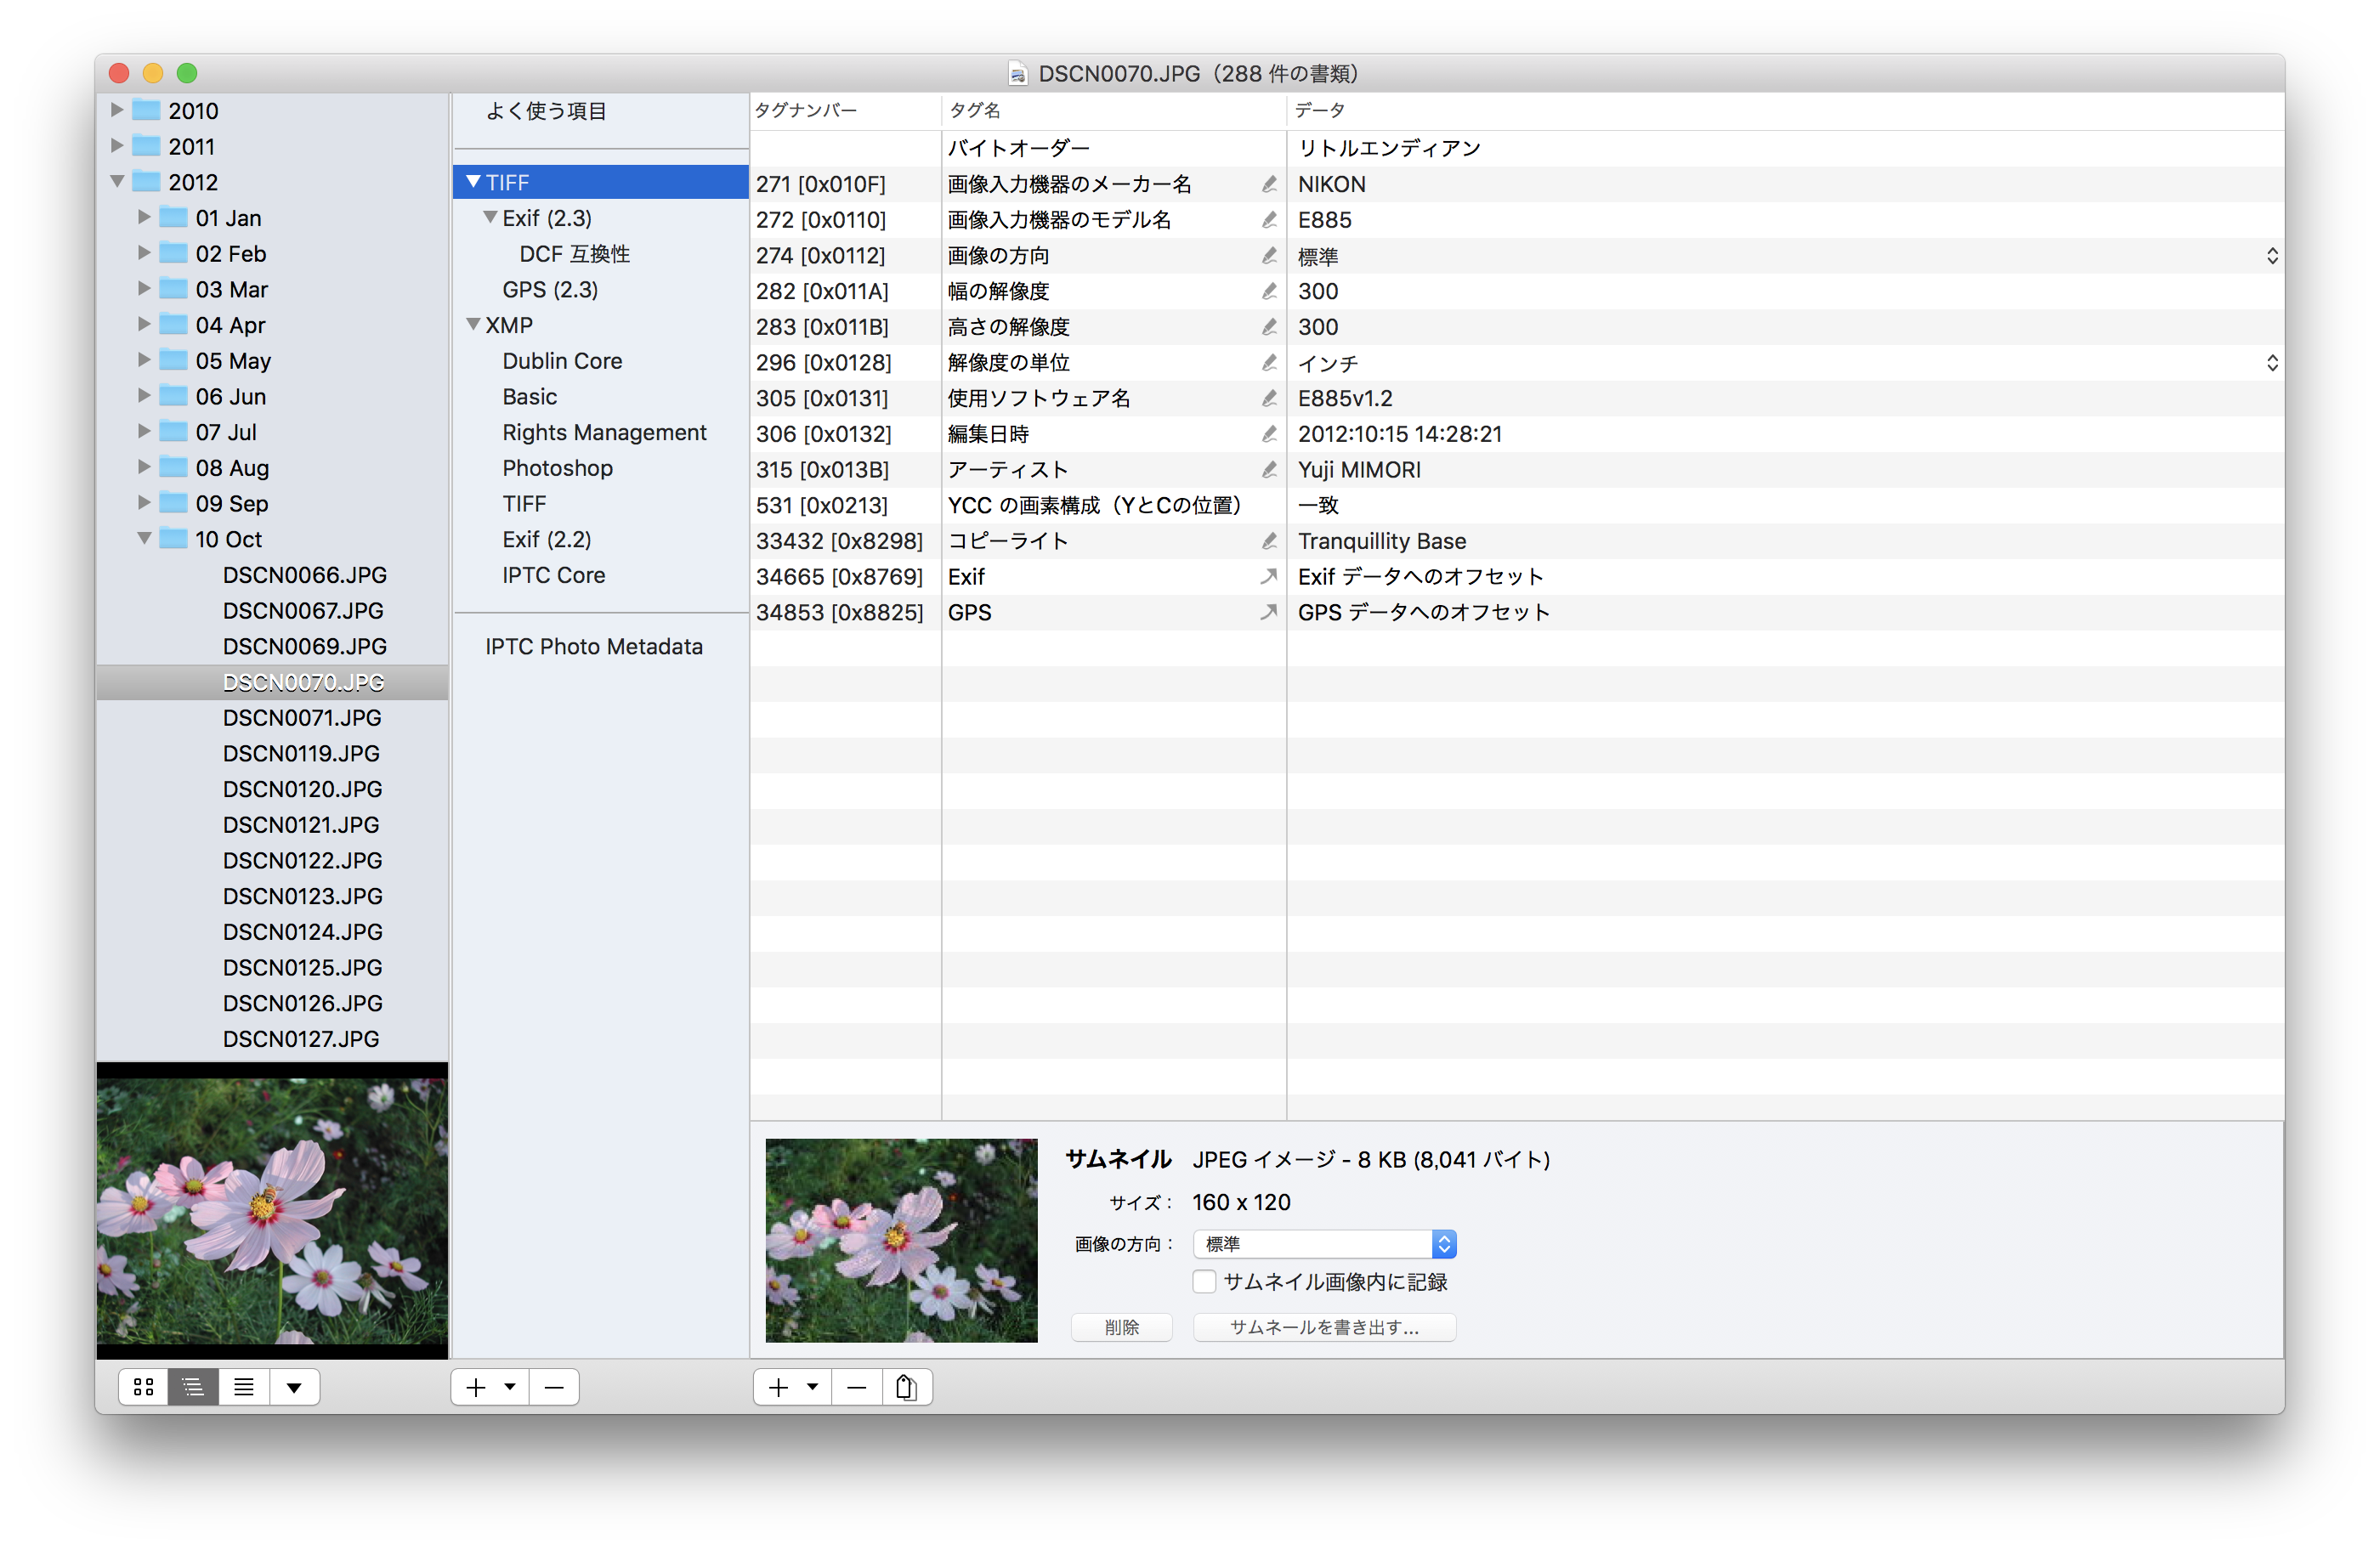Select file DSCN0121.JPG in sidebar
This screenshot has width=2380, height=1550.
301,825
